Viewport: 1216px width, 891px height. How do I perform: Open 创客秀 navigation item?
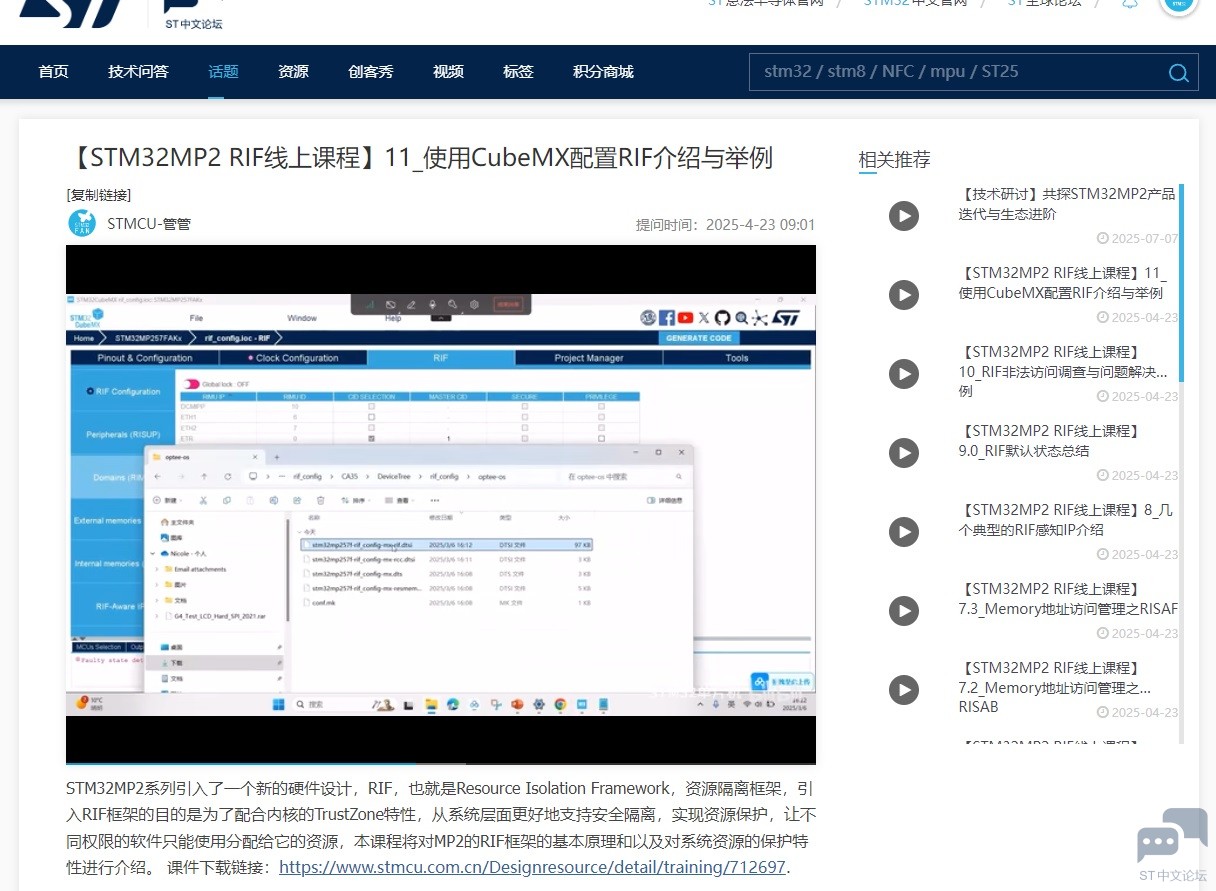pyautogui.click(x=371, y=72)
